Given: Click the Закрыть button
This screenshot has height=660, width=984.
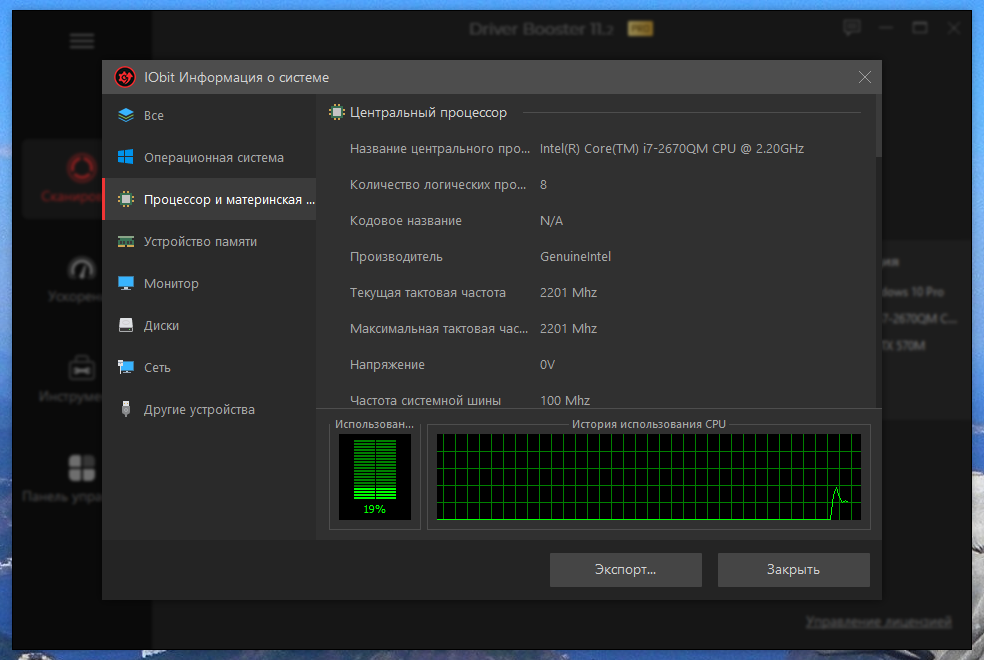Looking at the screenshot, I should click(794, 570).
